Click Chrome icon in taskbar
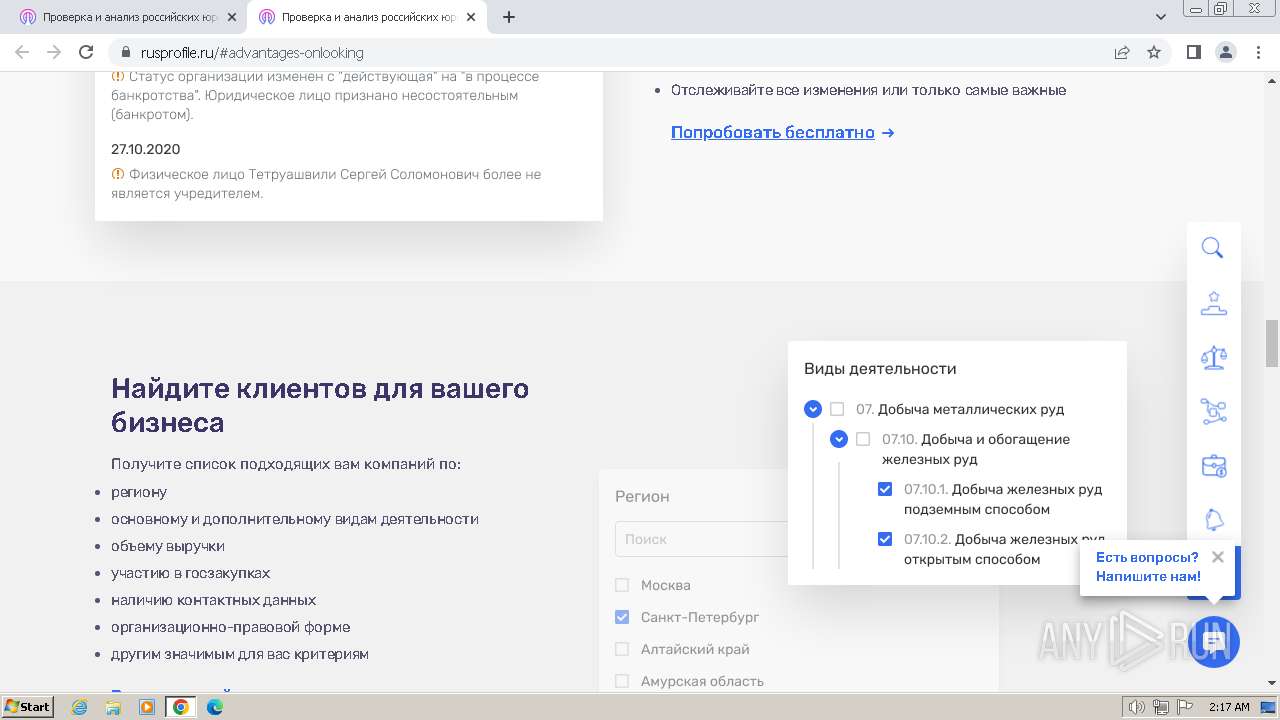1280x720 pixels. (x=181, y=706)
